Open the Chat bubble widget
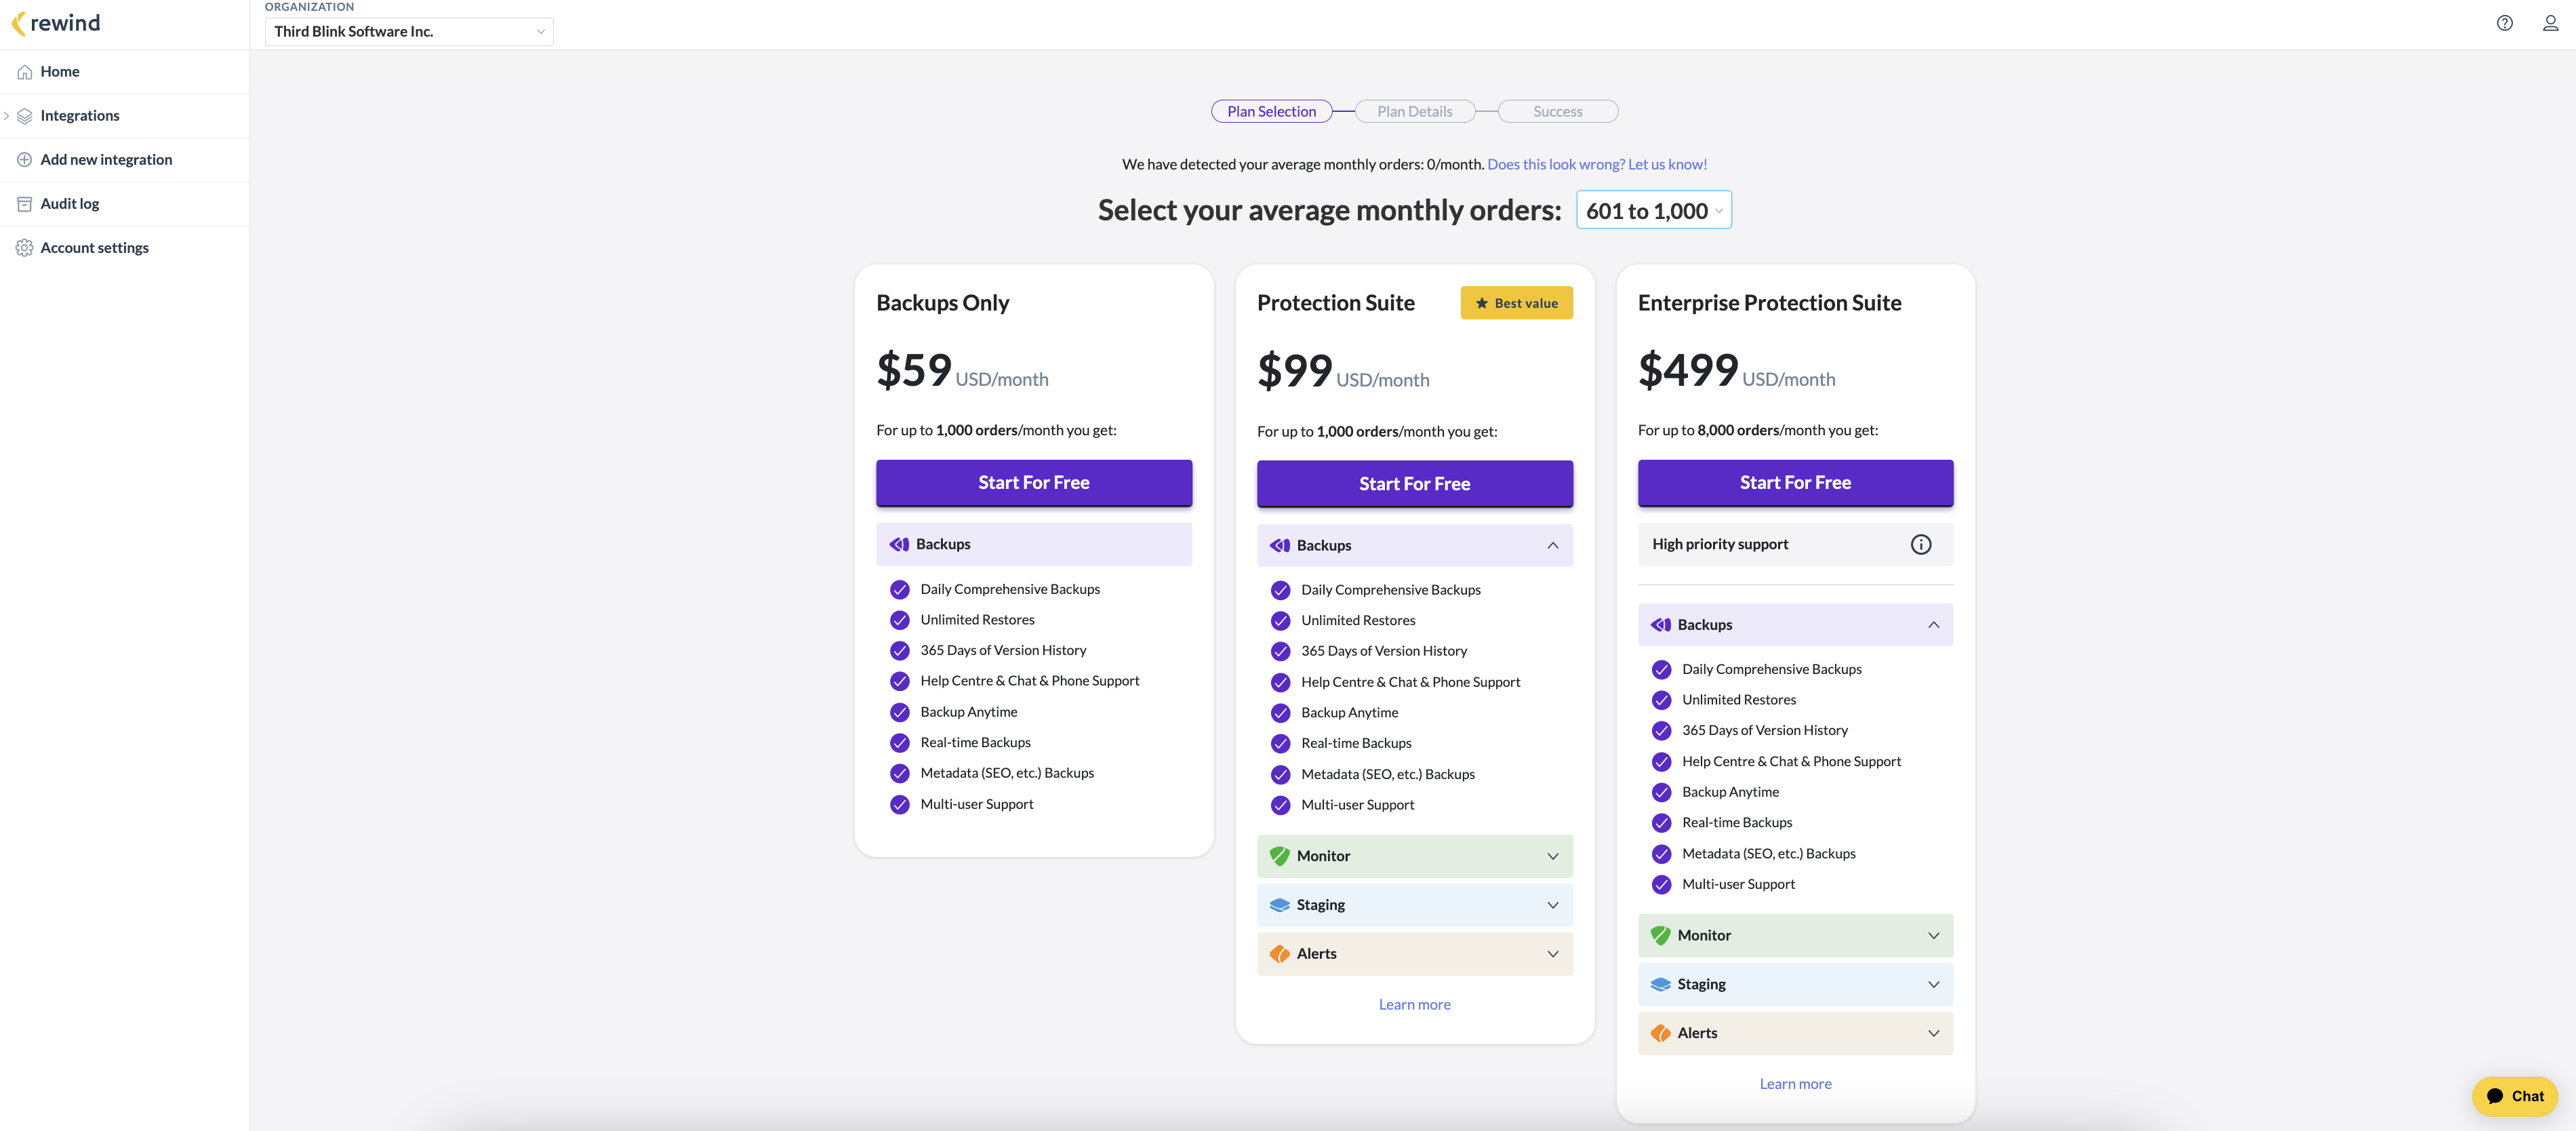This screenshot has height=1131, width=2576. click(x=2514, y=1096)
